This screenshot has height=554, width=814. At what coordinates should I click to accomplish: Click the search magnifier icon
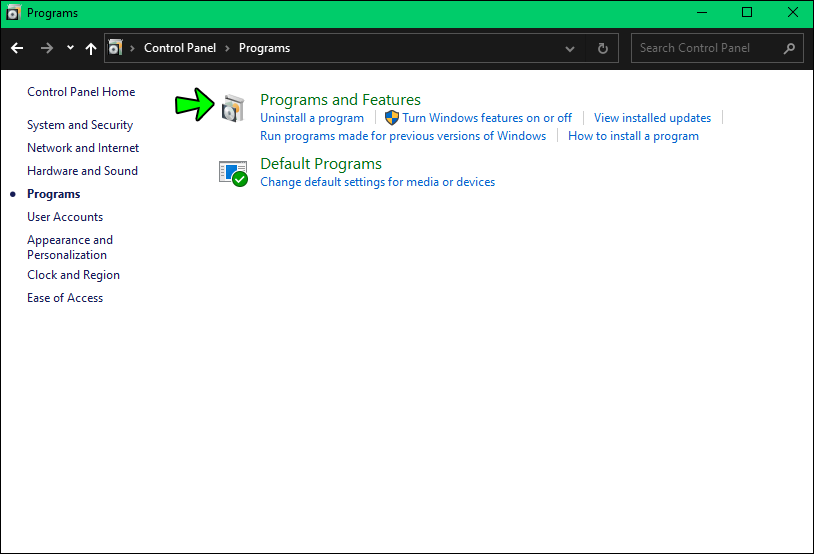(789, 48)
